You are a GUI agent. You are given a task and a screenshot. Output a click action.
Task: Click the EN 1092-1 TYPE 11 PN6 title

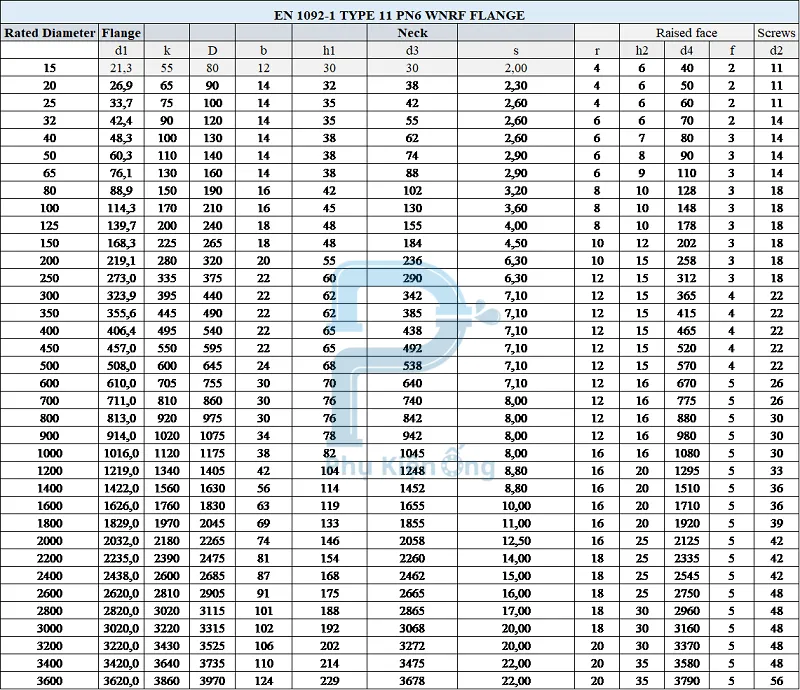pos(399,15)
